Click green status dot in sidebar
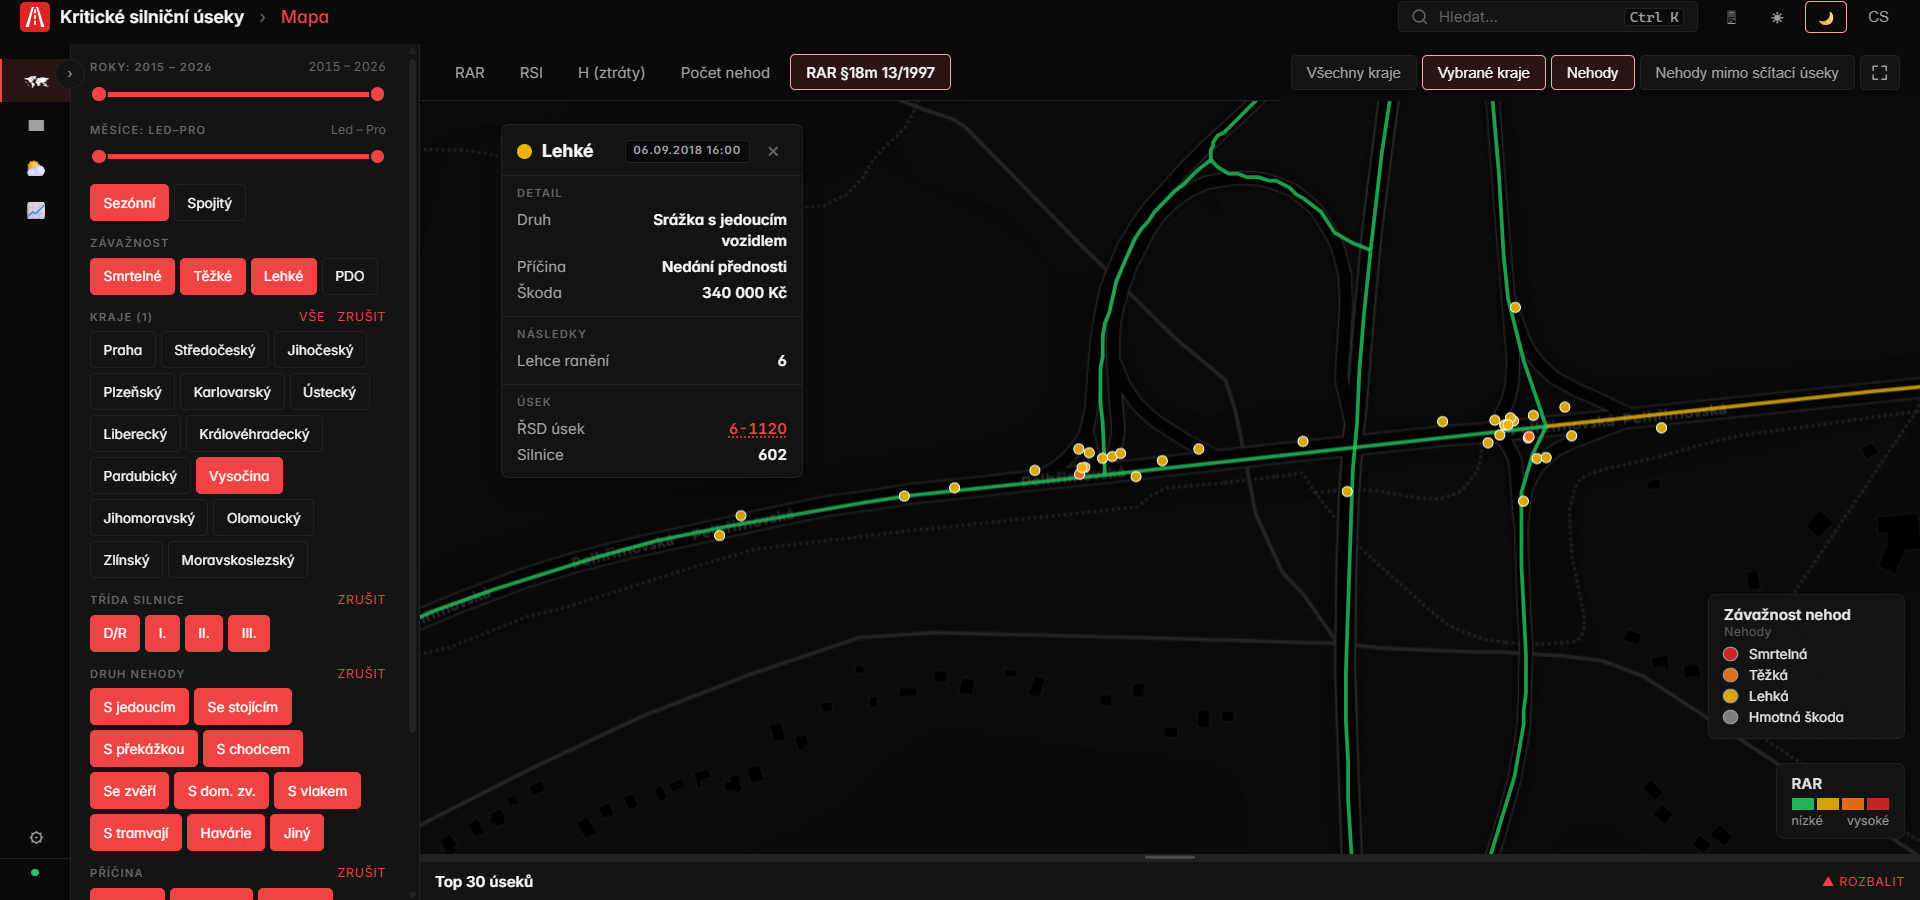Viewport: 1920px width, 900px height. pos(35,872)
